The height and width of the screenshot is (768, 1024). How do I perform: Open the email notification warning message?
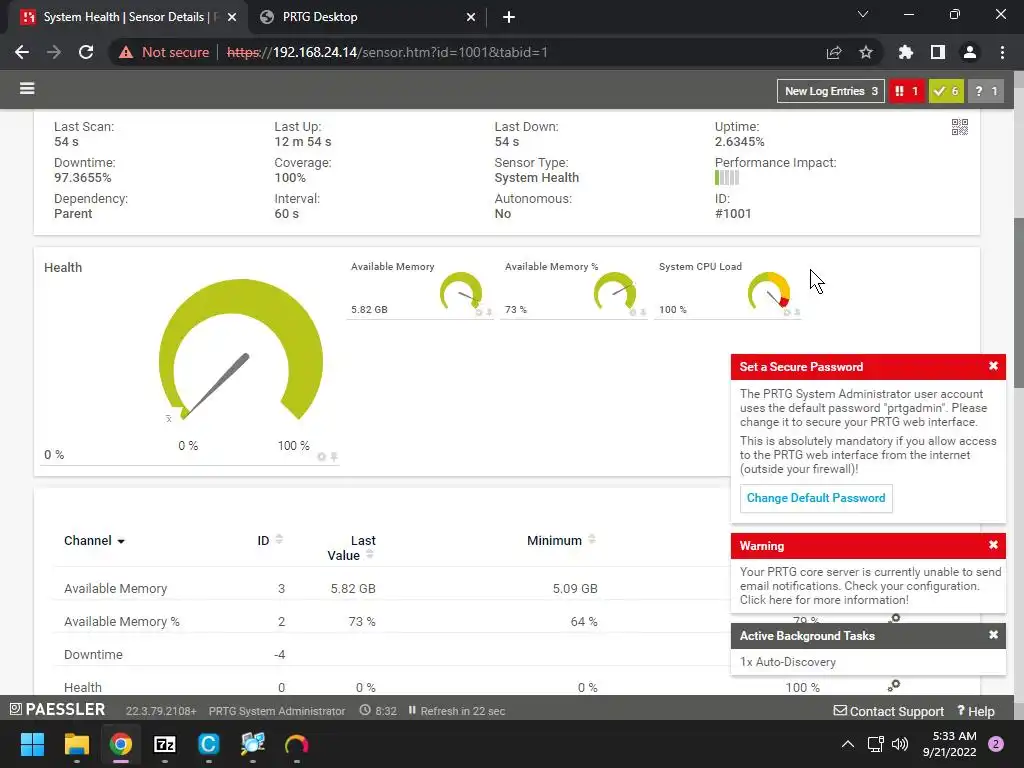point(869,586)
